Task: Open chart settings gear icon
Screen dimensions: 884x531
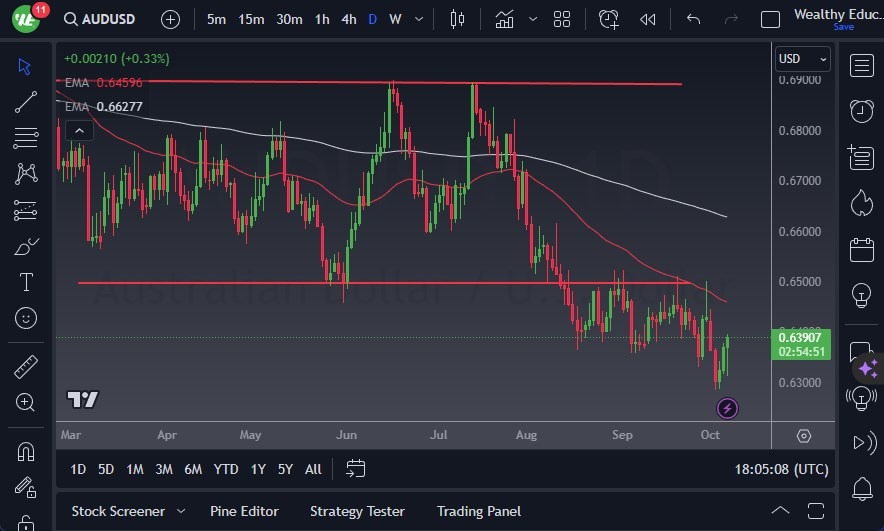Action: tap(804, 436)
